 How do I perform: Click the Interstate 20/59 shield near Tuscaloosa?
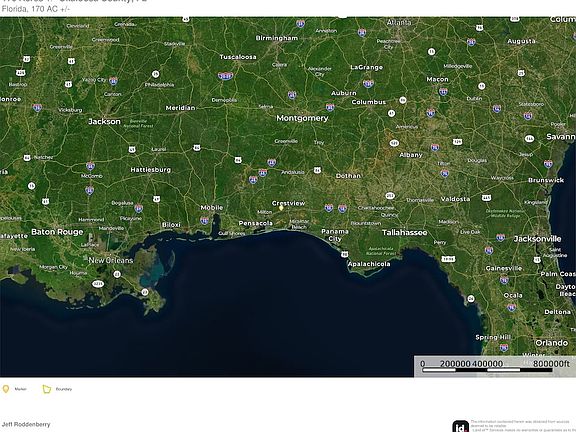coord(225,76)
